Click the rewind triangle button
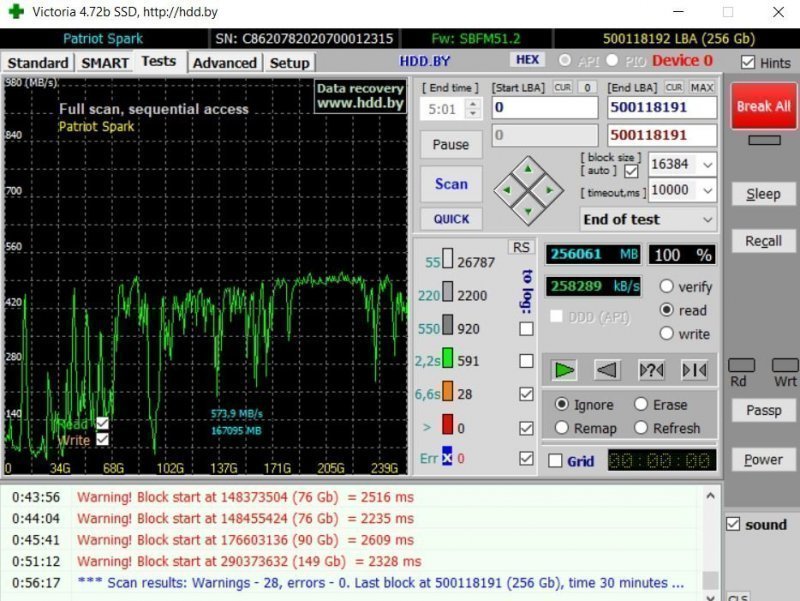The width and height of the screenshot is (800, 601). 607,370
